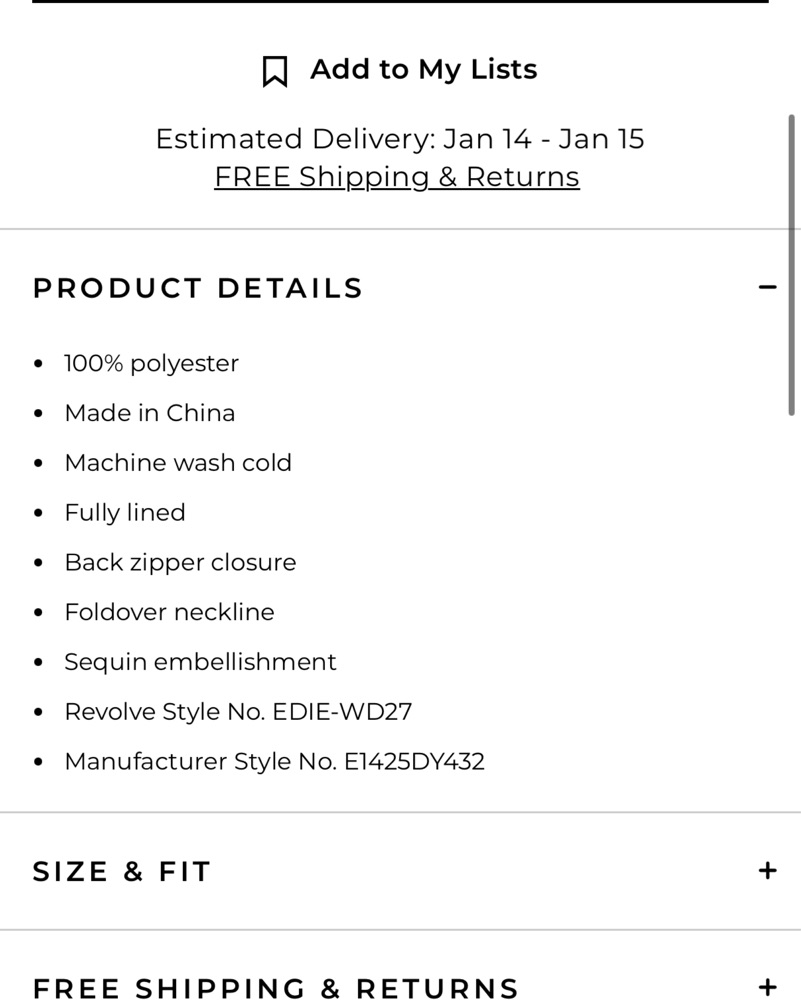This screenshot has width=801, height=1000.
Task: Open FREE SHIPPING & RETURNS section heading
Action: [x=276, y=988]
